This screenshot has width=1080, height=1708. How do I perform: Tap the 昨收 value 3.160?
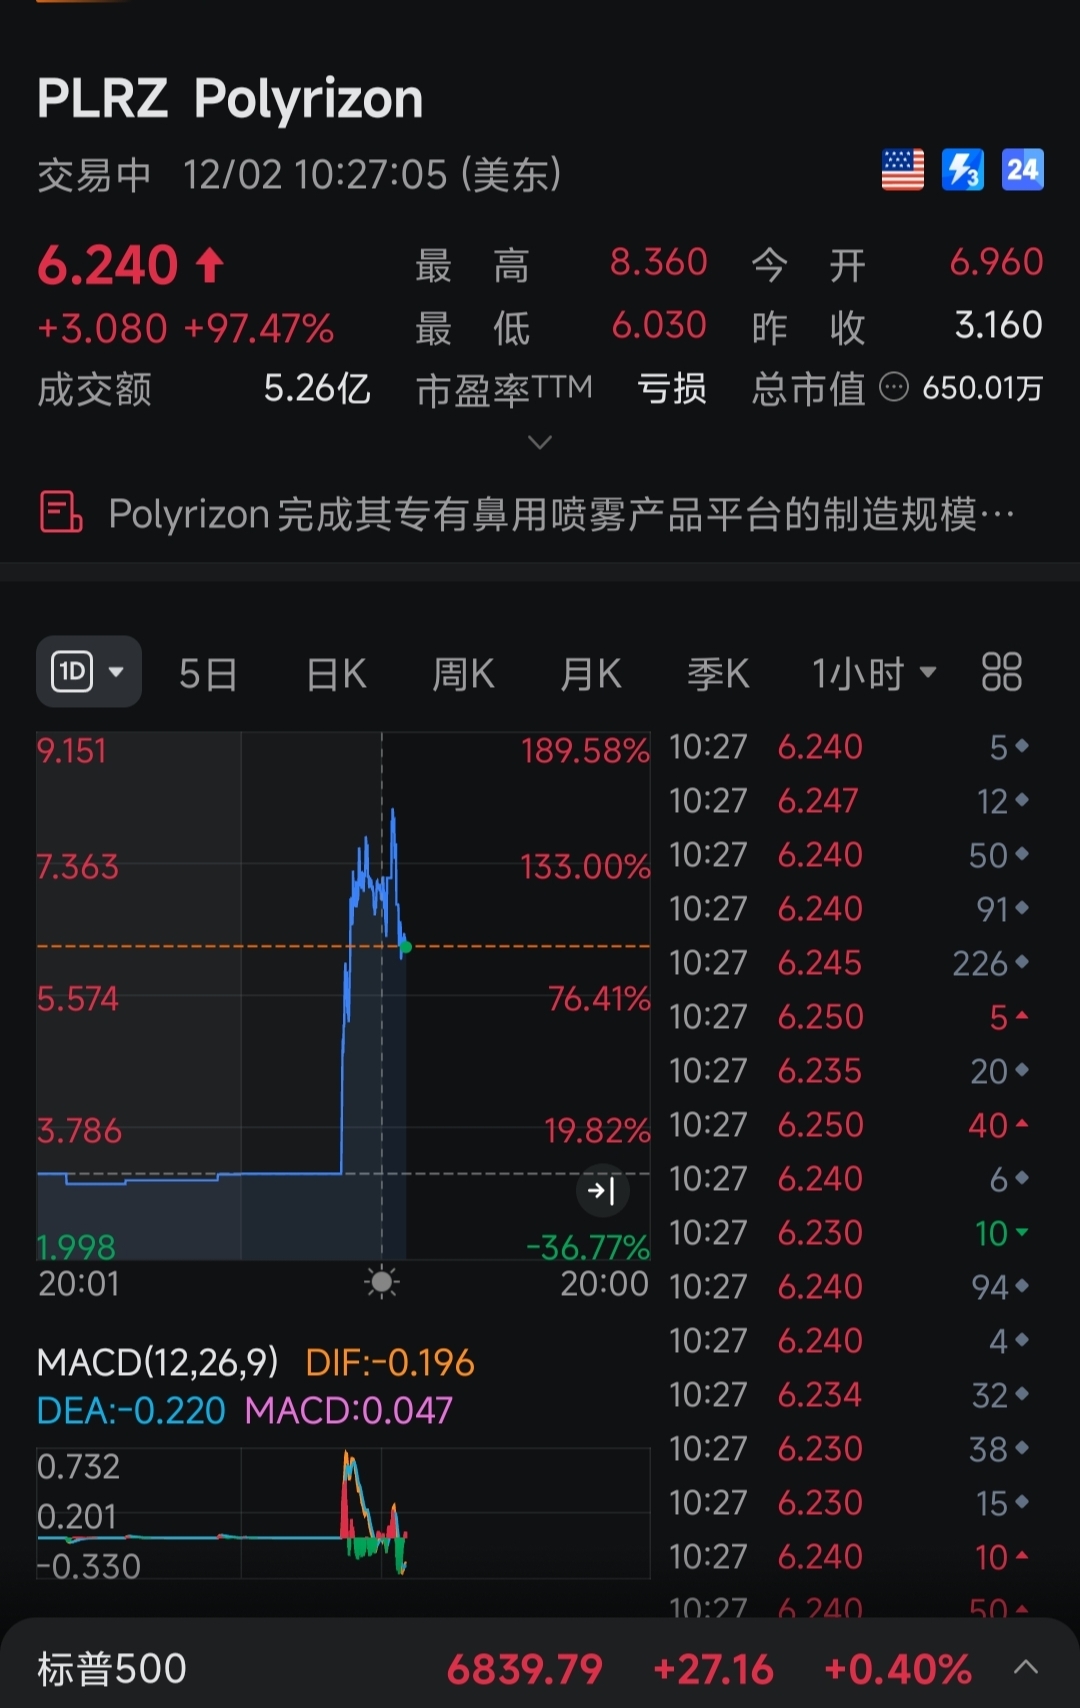(998, 325)
